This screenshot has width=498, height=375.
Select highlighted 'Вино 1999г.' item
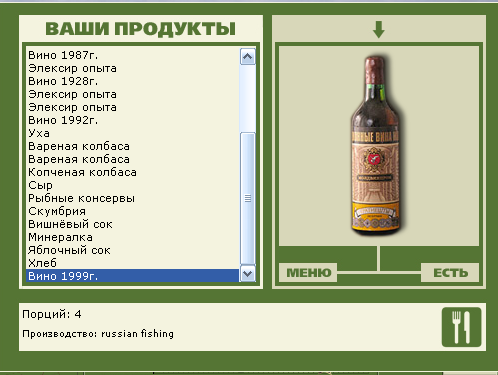pyautogui.click(x=132, y=276)
